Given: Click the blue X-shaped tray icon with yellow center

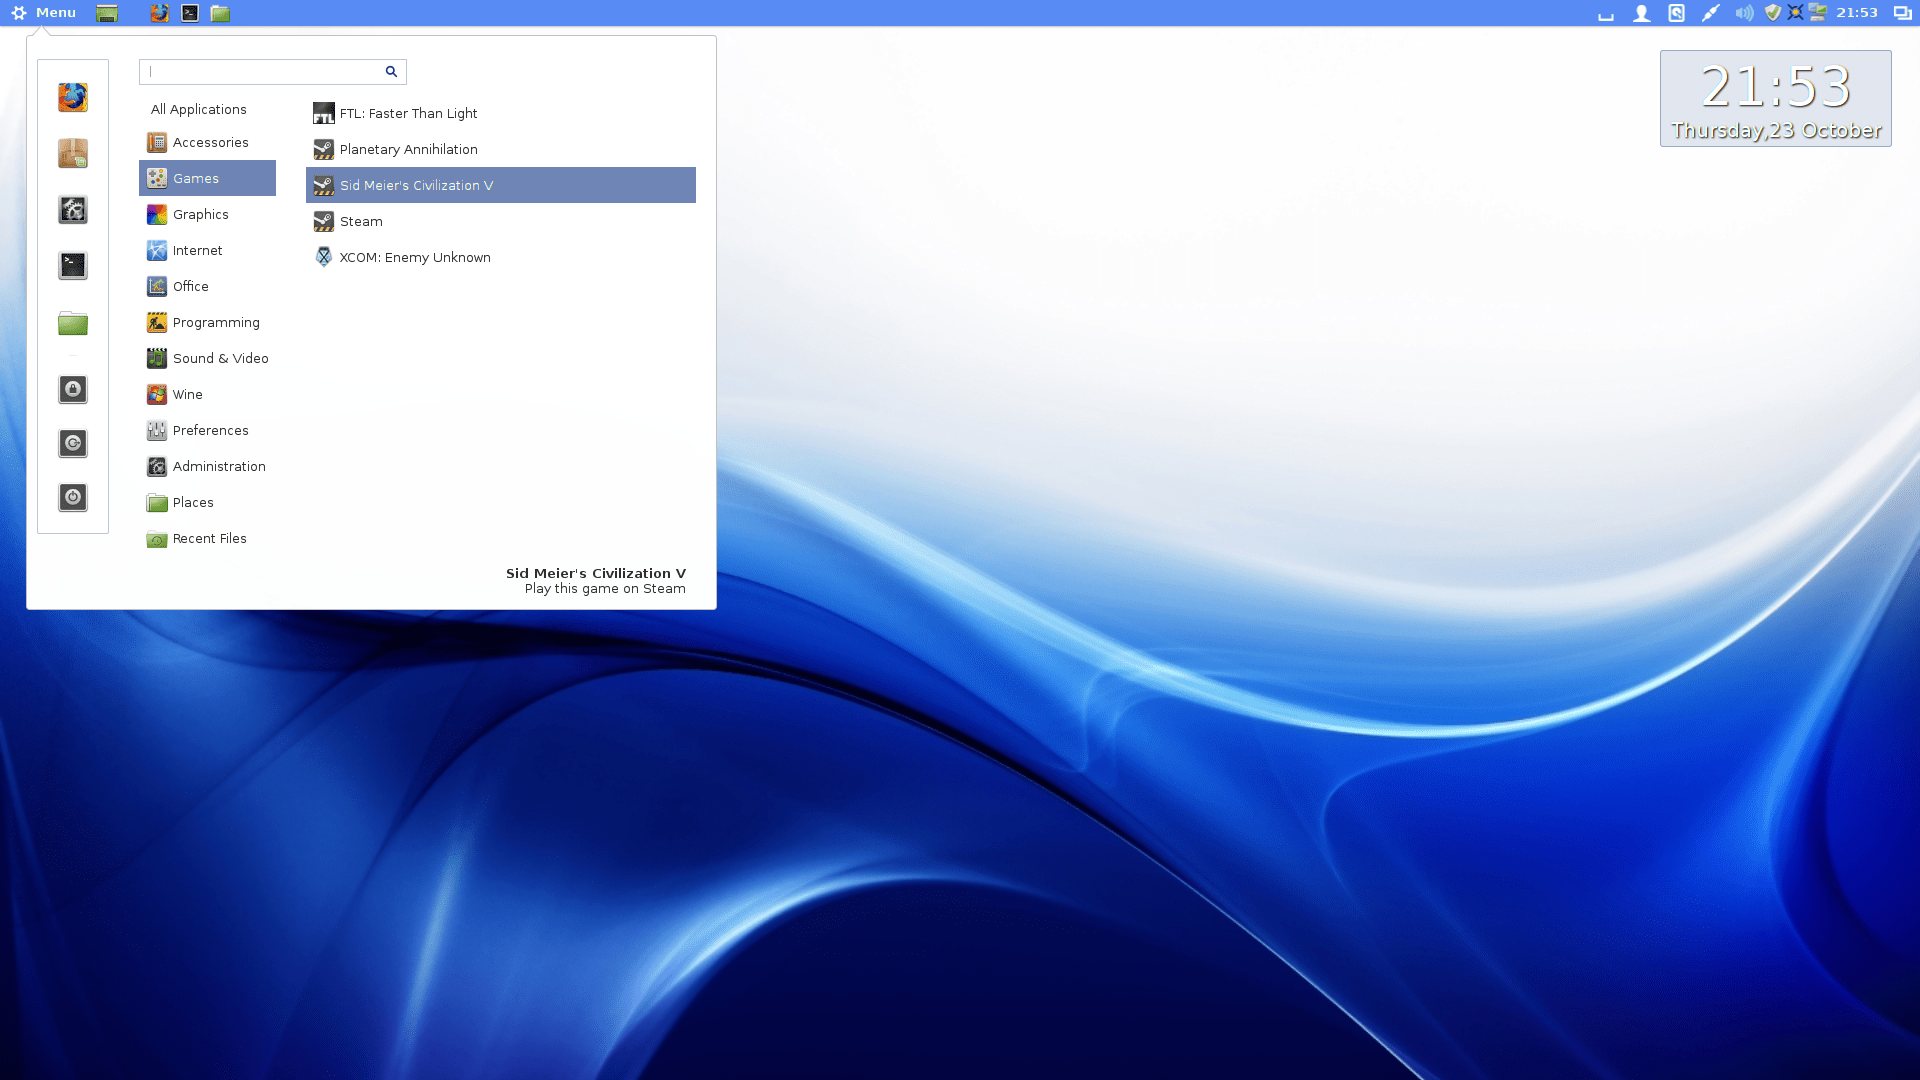Looking at the screenshot, I should [x=1796, y=13].
